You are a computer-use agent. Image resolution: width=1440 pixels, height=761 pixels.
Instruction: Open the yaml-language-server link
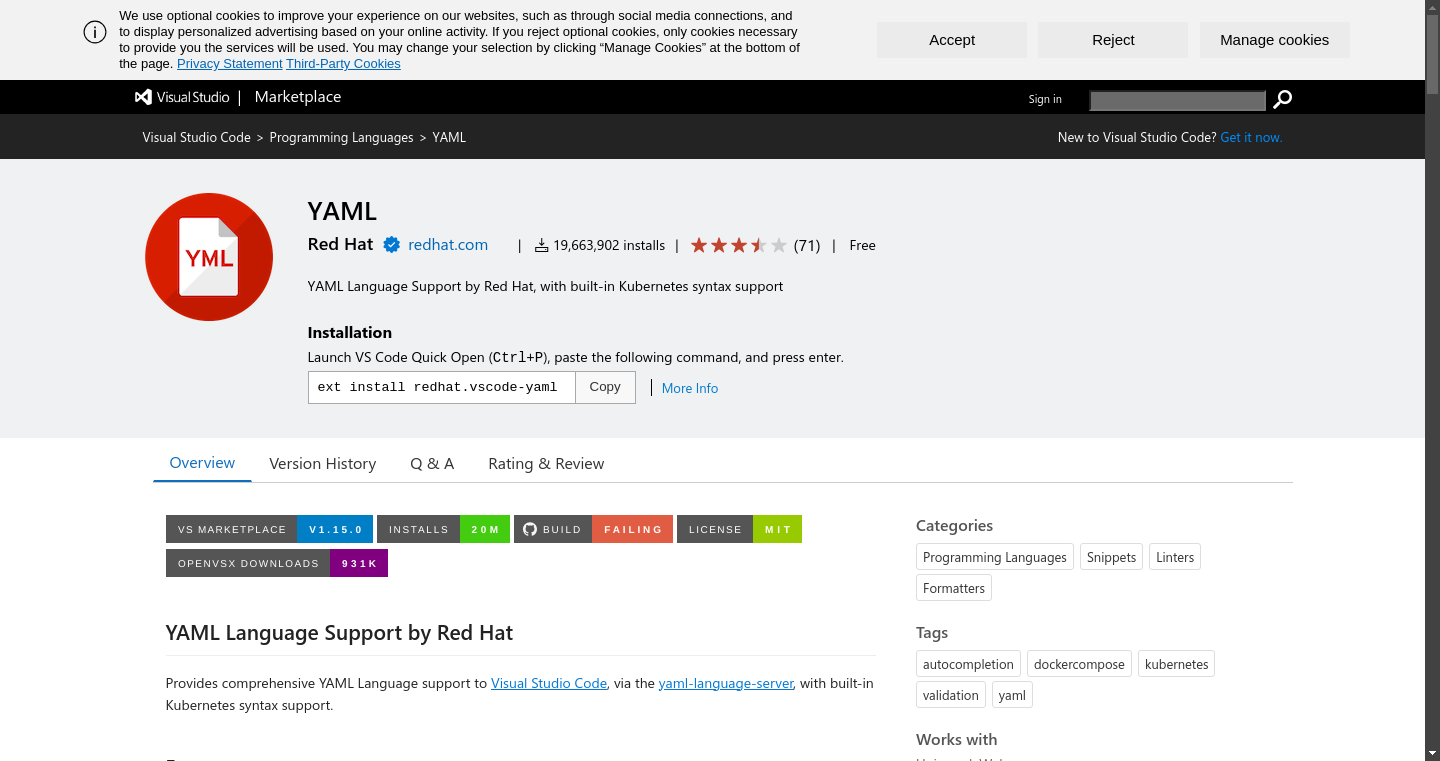coord(726,683)
